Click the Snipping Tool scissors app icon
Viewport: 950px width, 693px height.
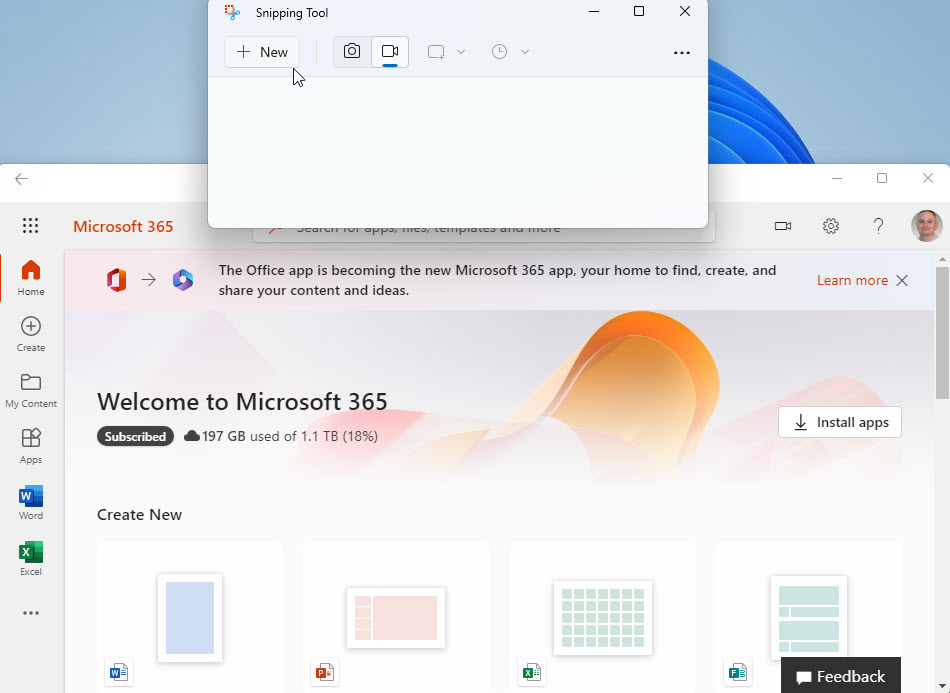coord(232,13)
